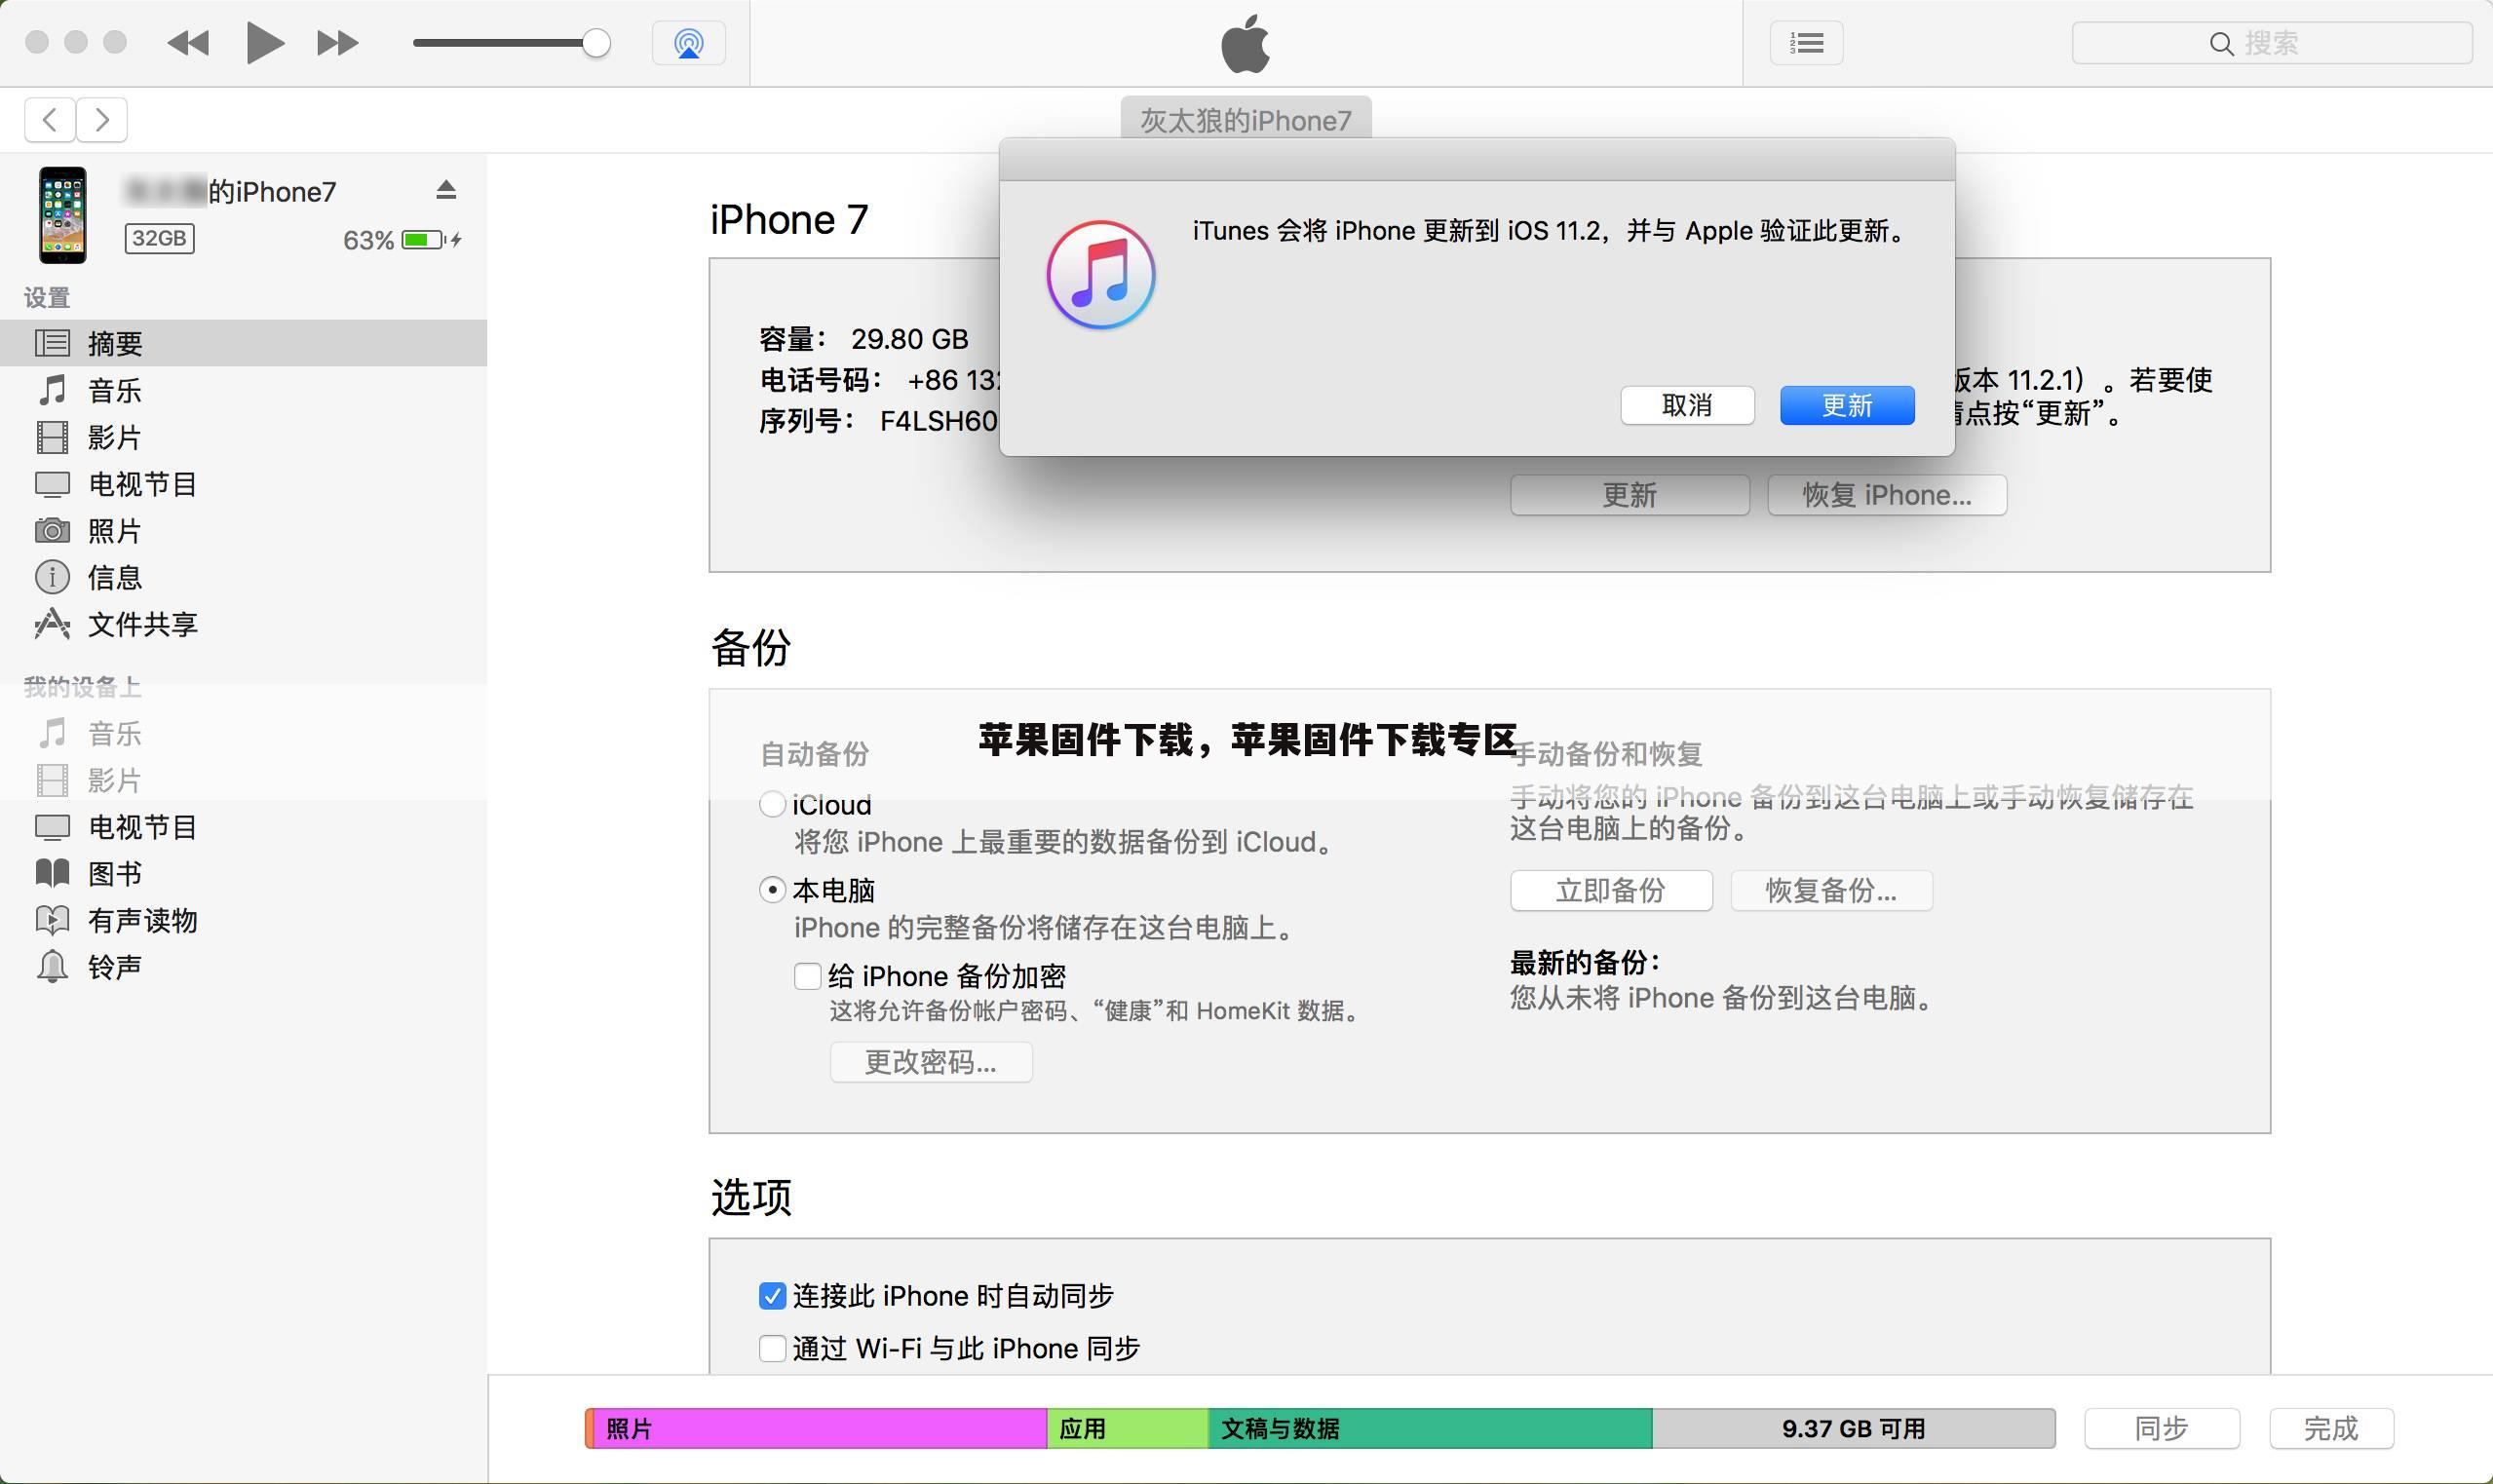Open 铃声 in the sidebar
This screenshot has width=2493, height=1484.
pyautogui.click(x=243, y=967)
